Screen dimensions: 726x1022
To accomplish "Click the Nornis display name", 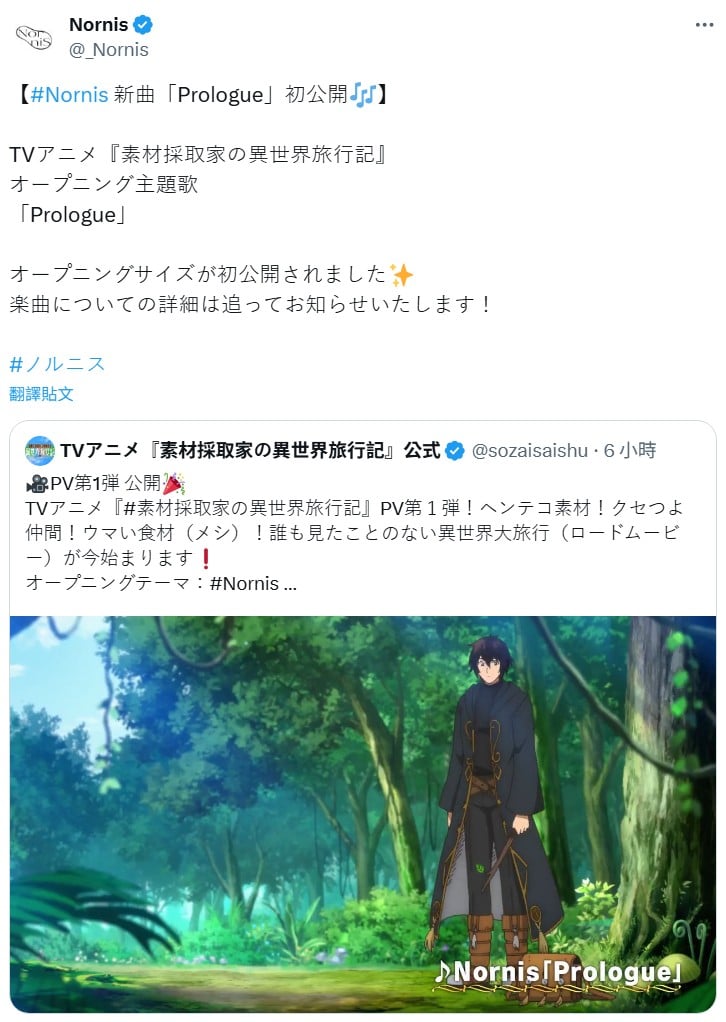I will coord(98,25).
